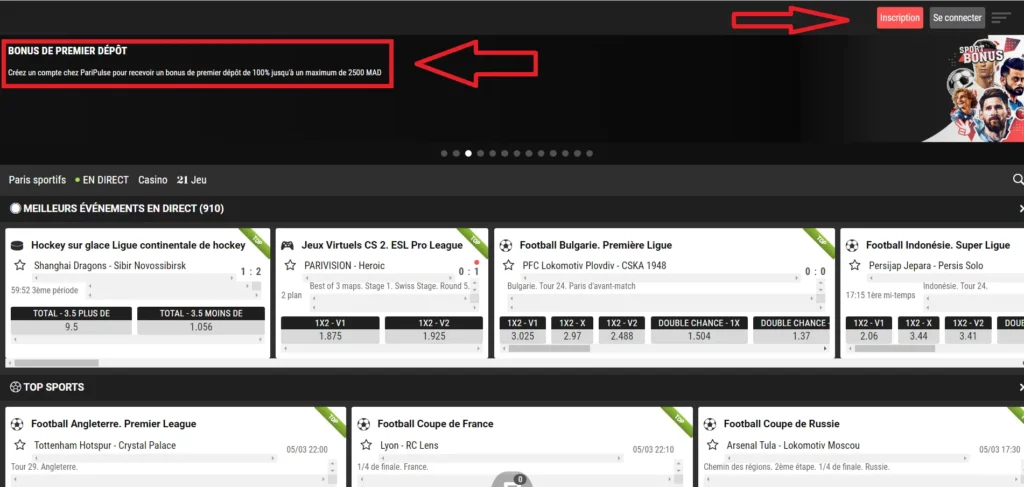Click football icon for Indonésie Super Ligue
This screenshot has height=487, width=1024.
[852, 245]
